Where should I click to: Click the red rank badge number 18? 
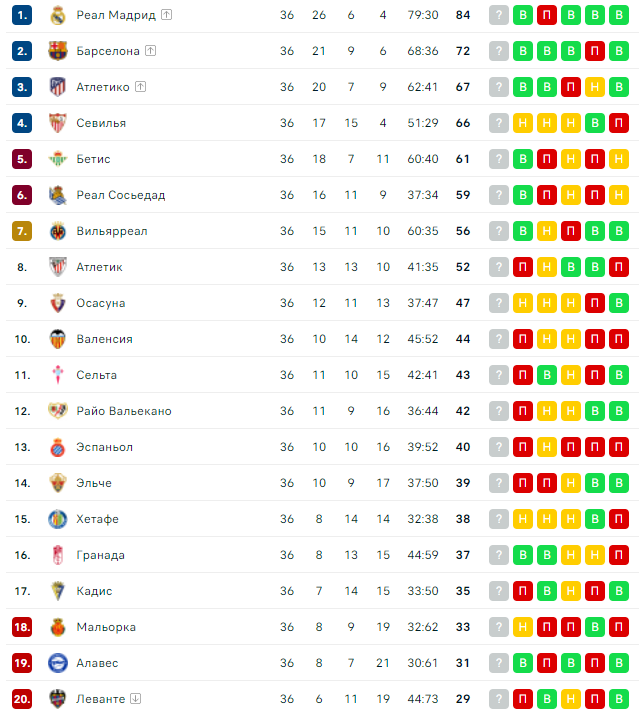(22, 627)
